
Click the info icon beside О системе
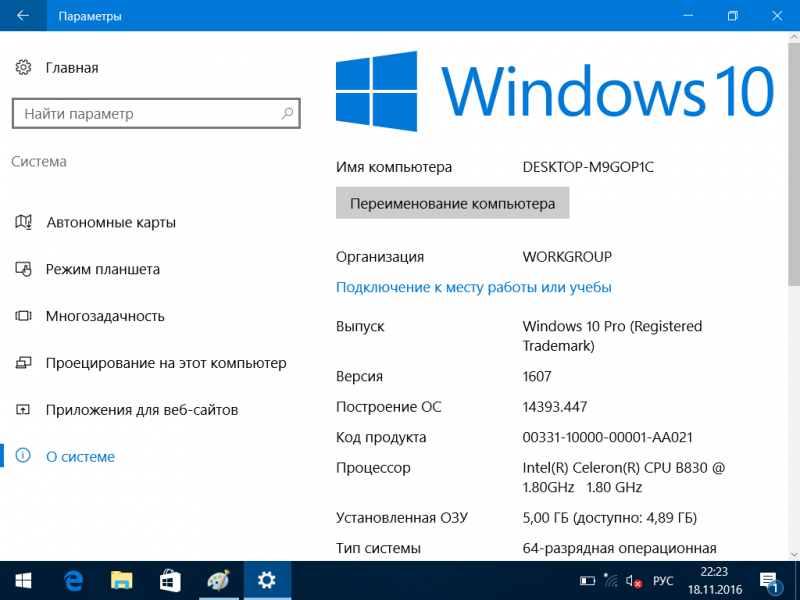pos(23,456)
